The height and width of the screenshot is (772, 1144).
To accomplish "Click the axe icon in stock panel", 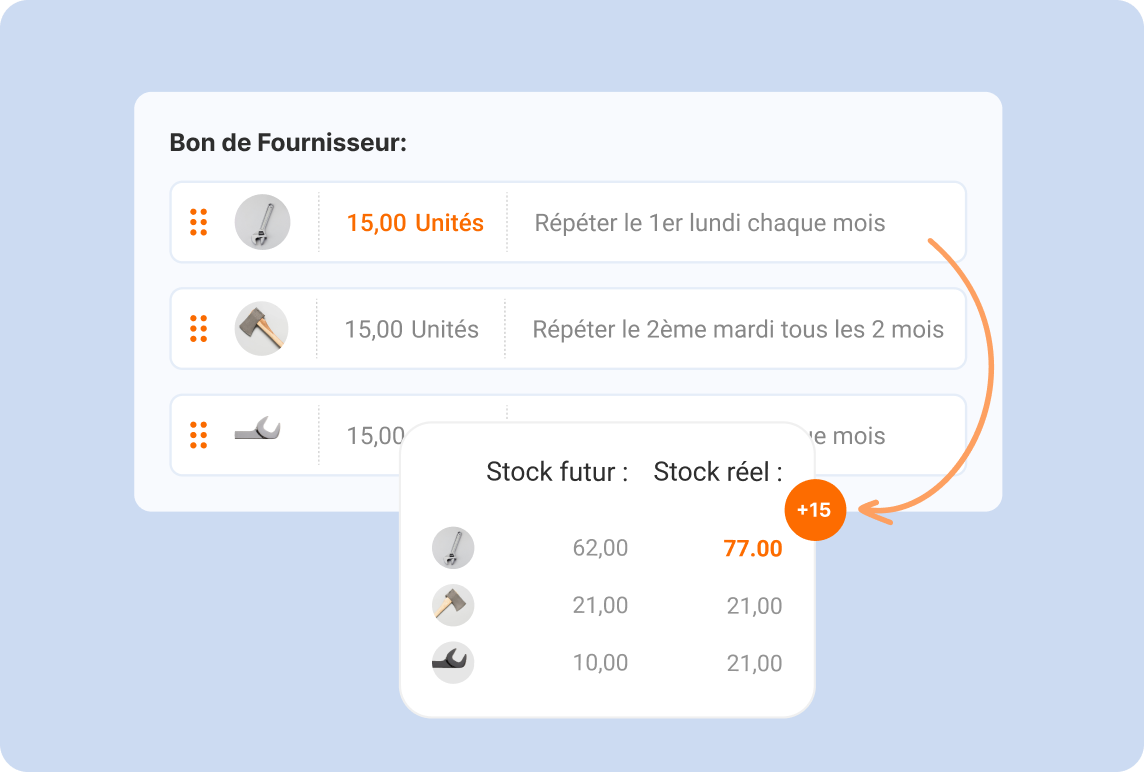I will click(453, 605).
